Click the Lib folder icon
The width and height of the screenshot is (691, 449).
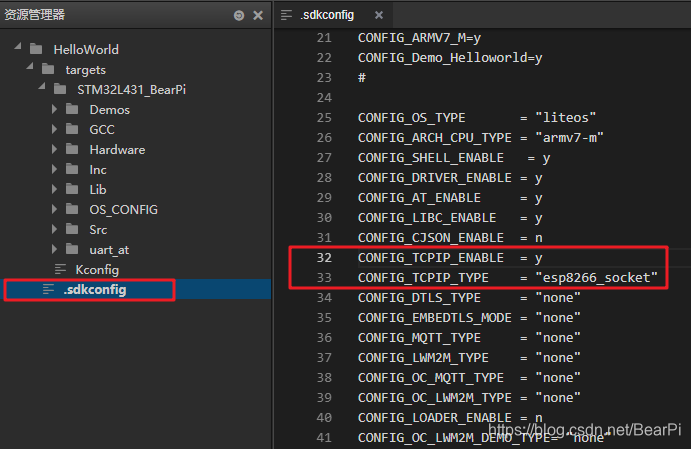pyautogui.click(x=72, y=189)
